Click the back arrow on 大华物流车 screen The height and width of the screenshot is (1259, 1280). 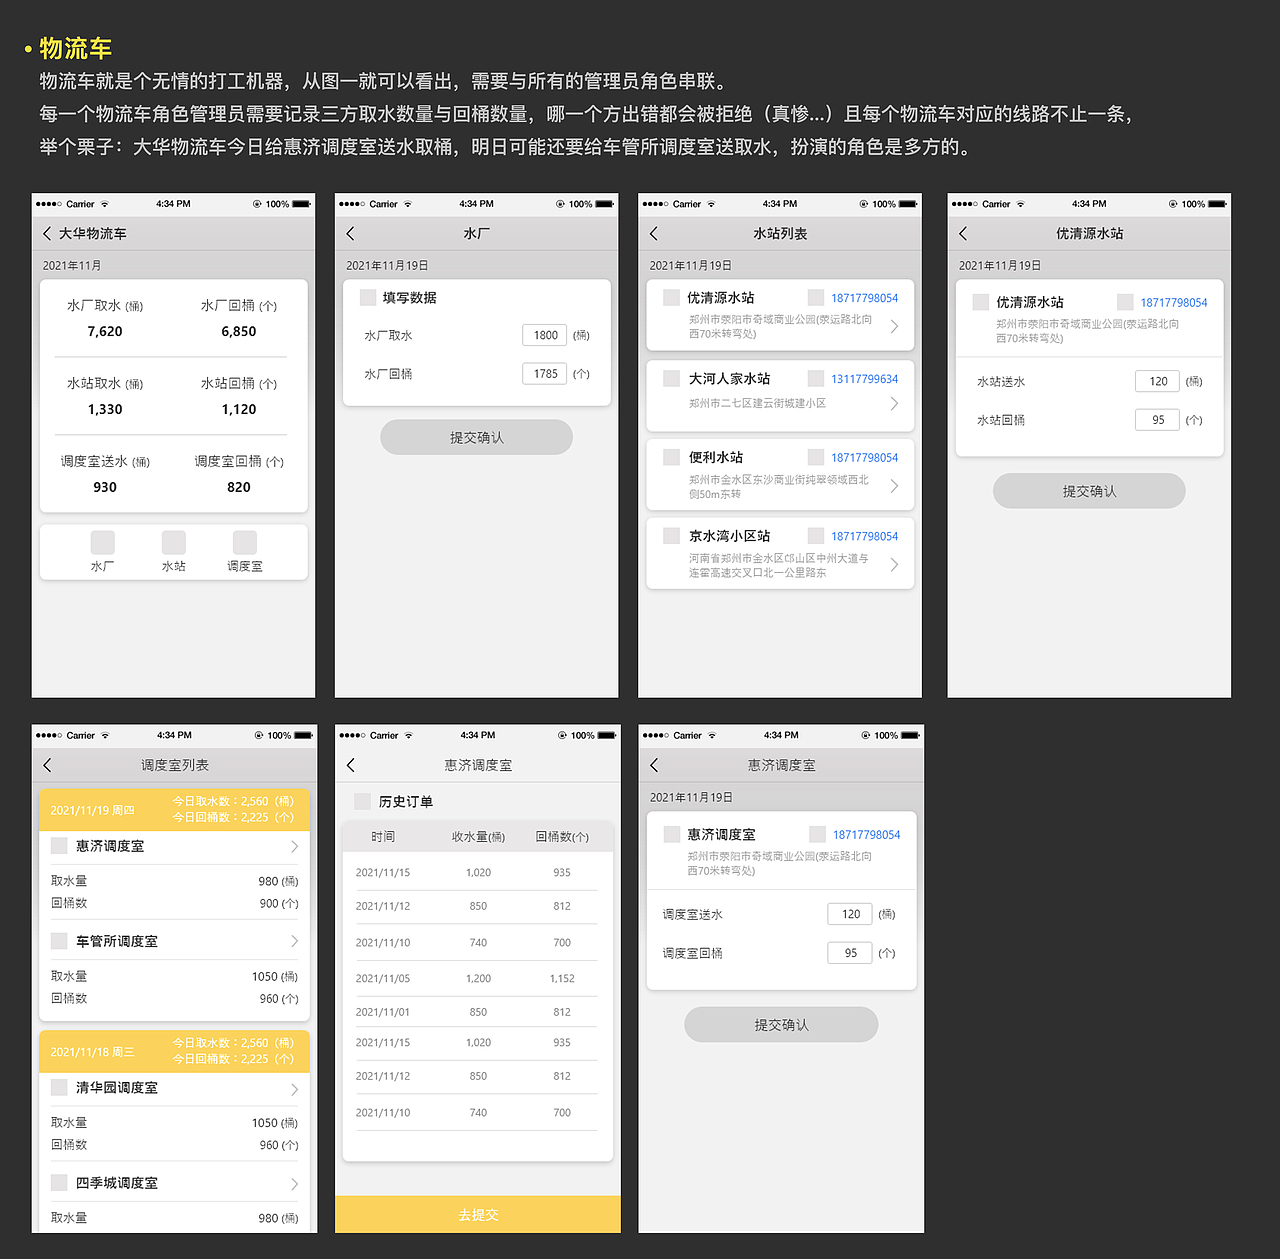47,232
